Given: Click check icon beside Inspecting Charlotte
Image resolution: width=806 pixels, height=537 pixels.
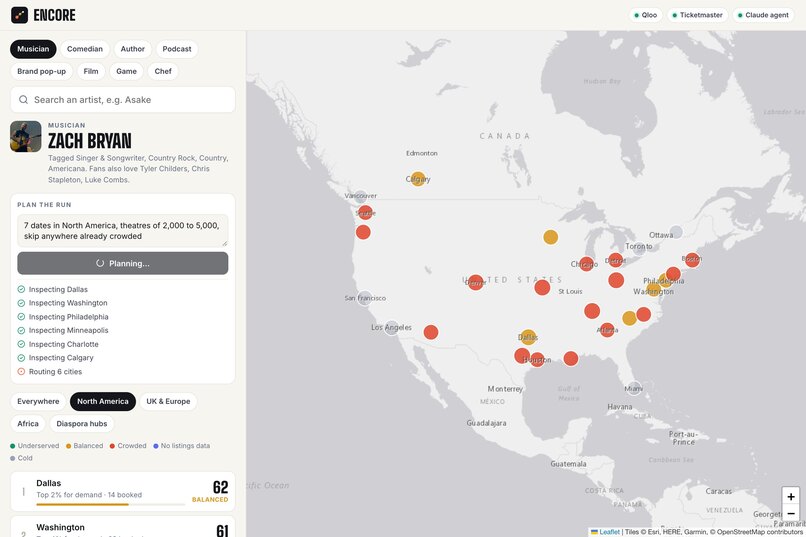Looking at the screenshot, I should (x=21, y=344).
